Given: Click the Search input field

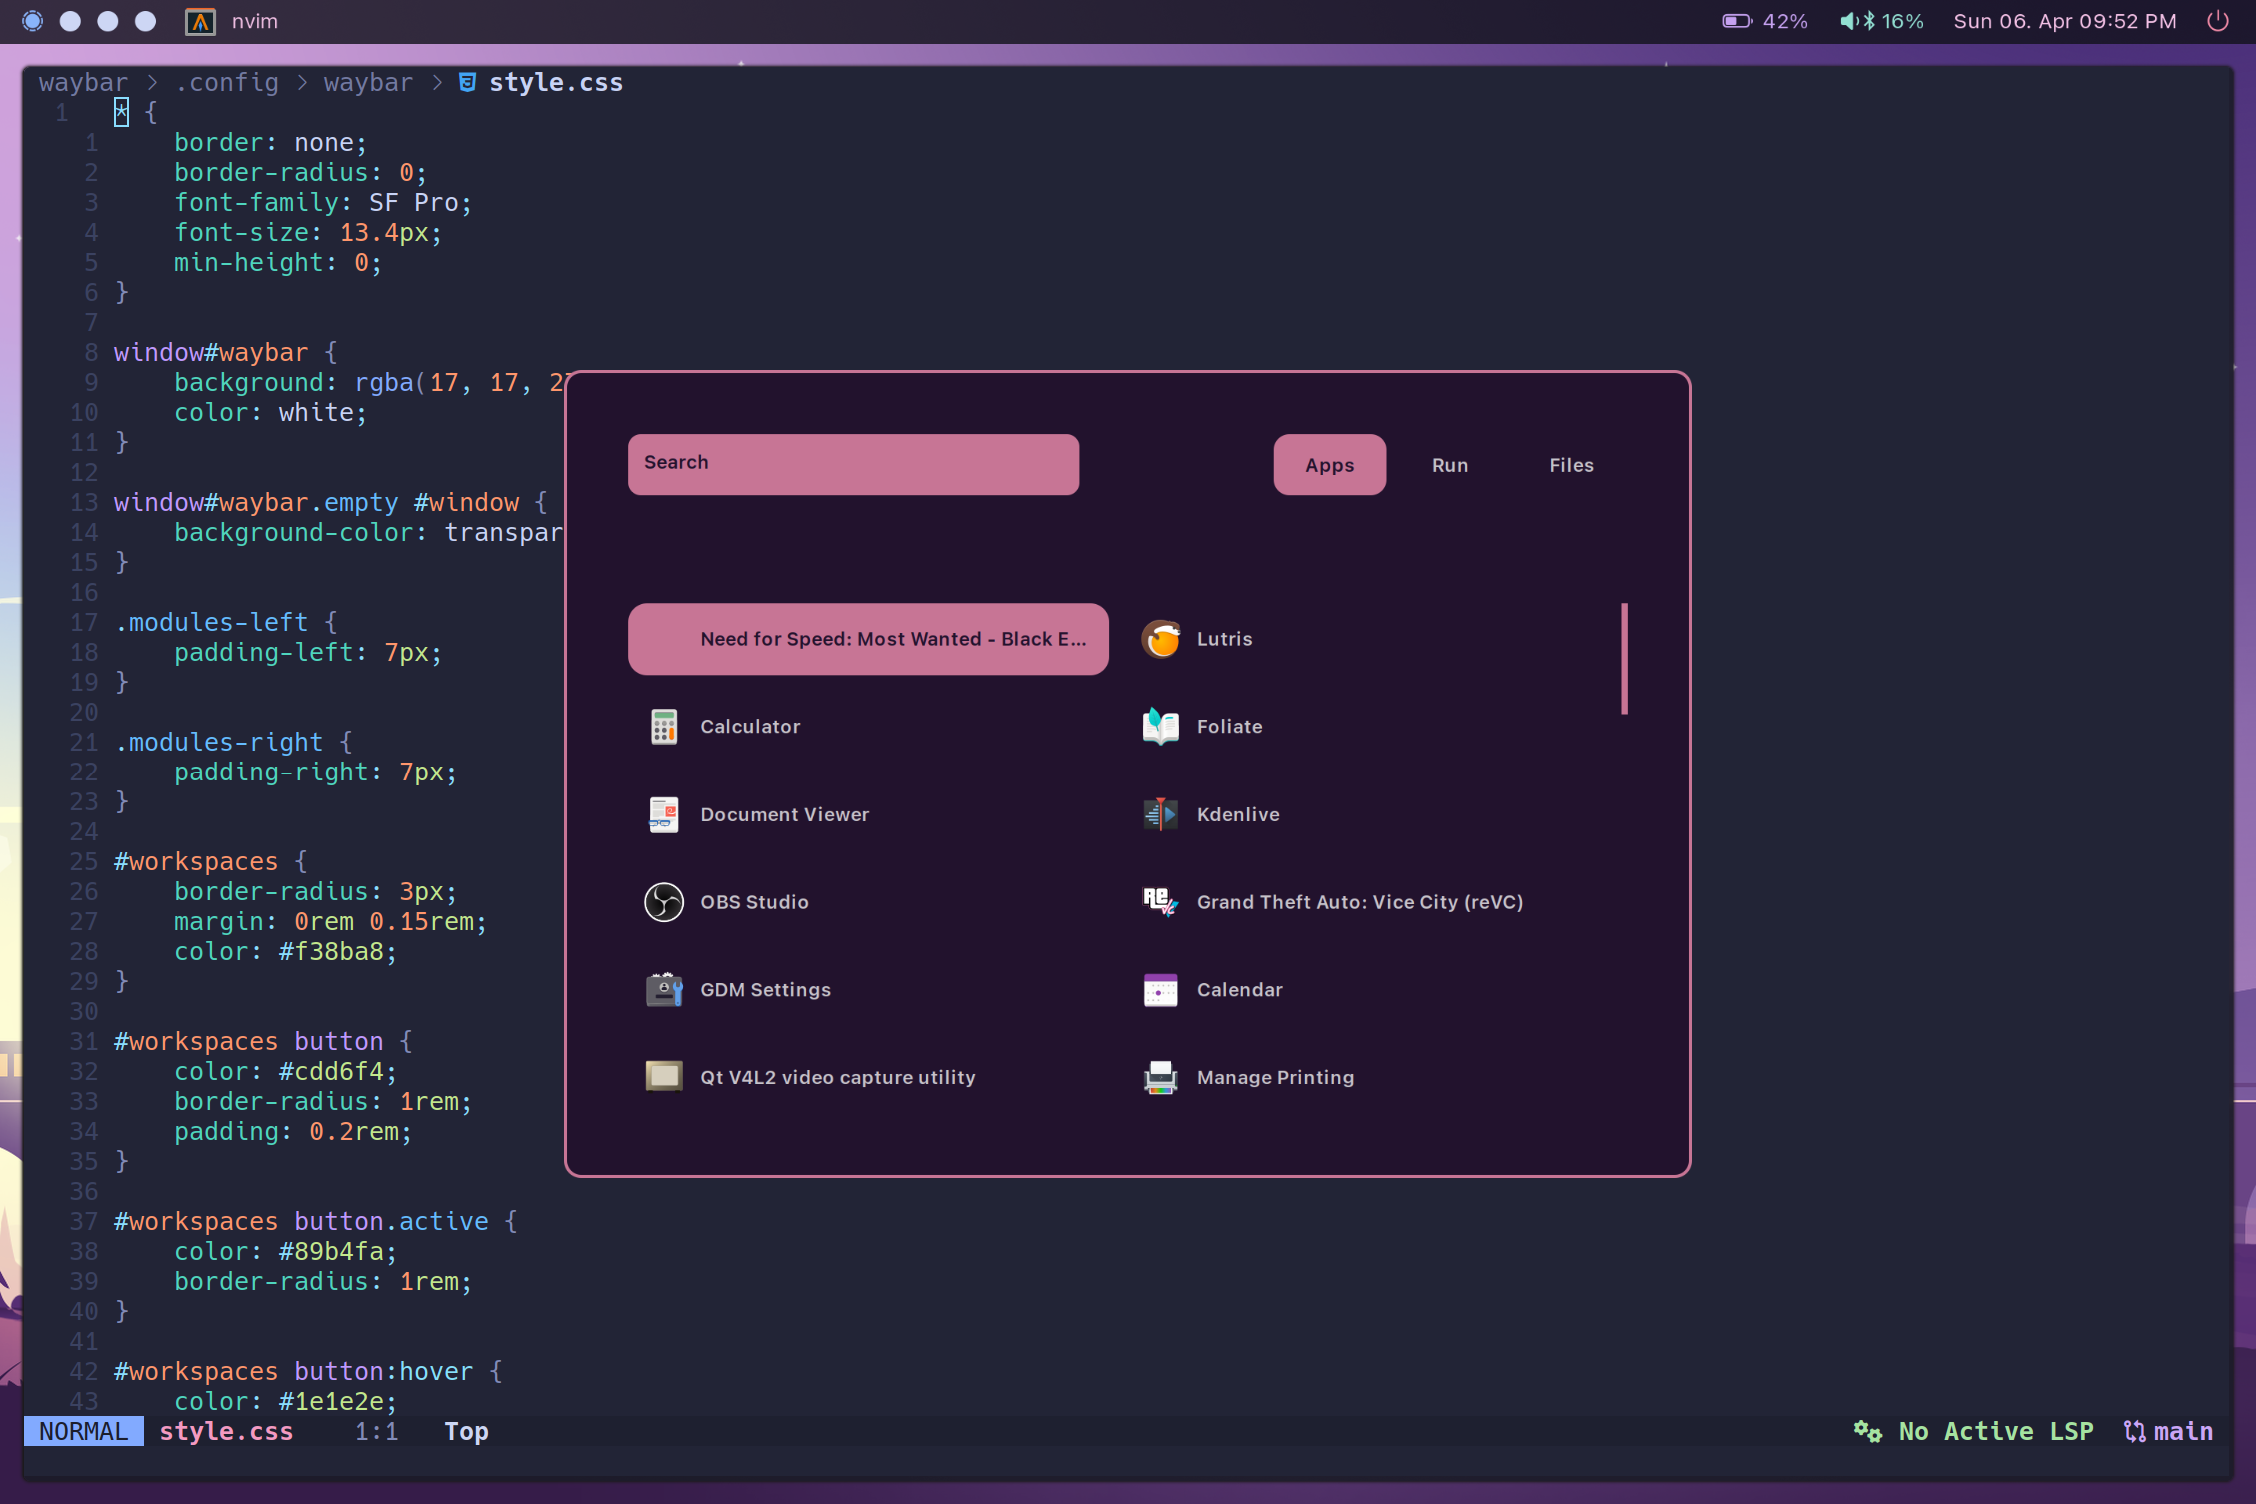Looking at the screenshot, I should tap(852, 464).
